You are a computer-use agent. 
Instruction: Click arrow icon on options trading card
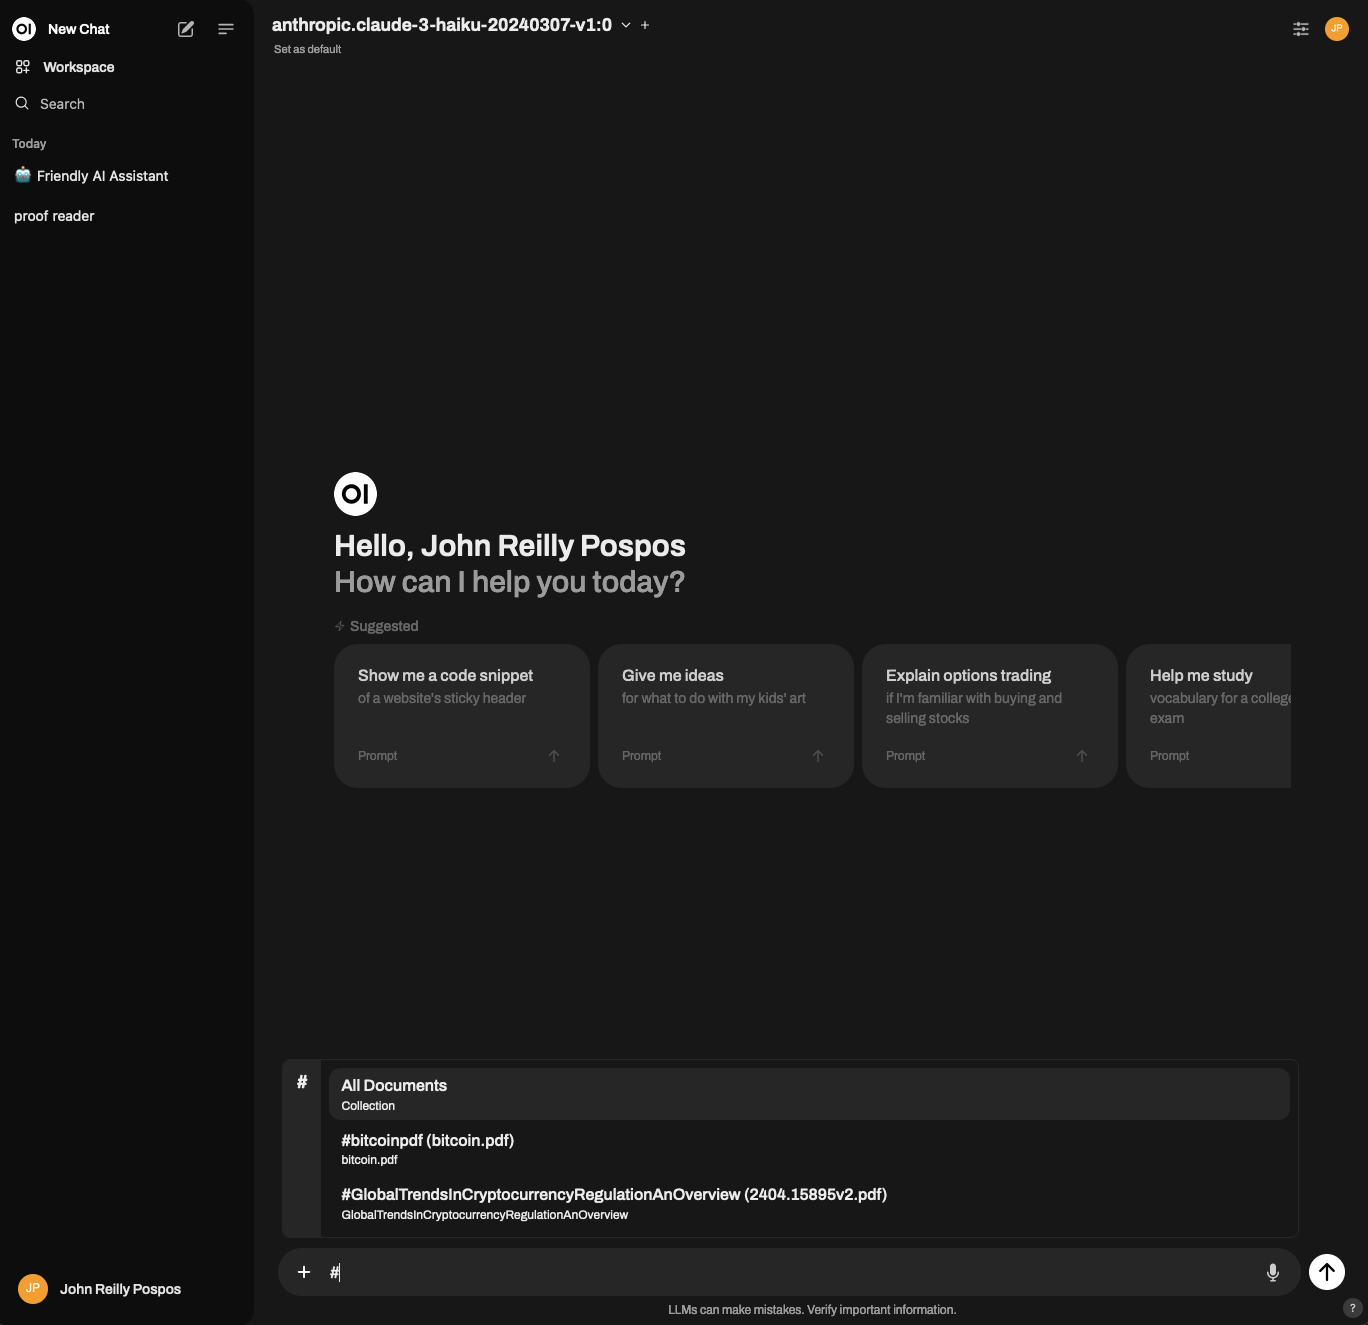pyautogui.click(x=1082, y=756)
